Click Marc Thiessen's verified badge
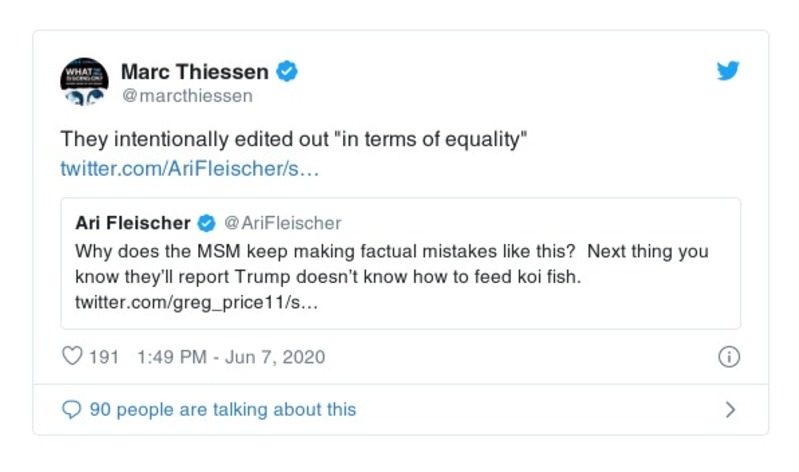This screenshot has width=799, height=472. 288,72
